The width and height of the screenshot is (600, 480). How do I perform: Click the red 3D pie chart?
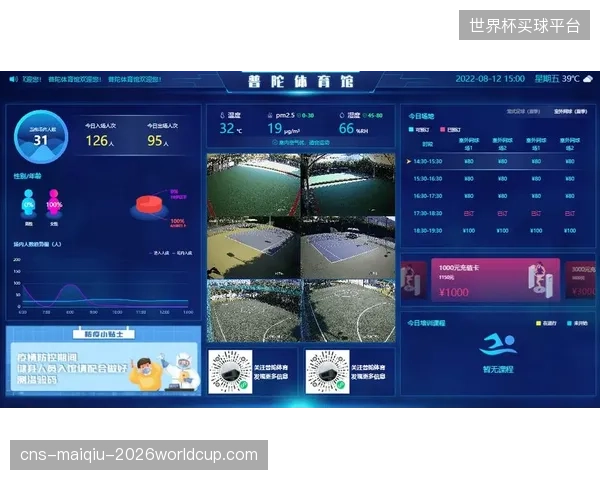[149, 206]
